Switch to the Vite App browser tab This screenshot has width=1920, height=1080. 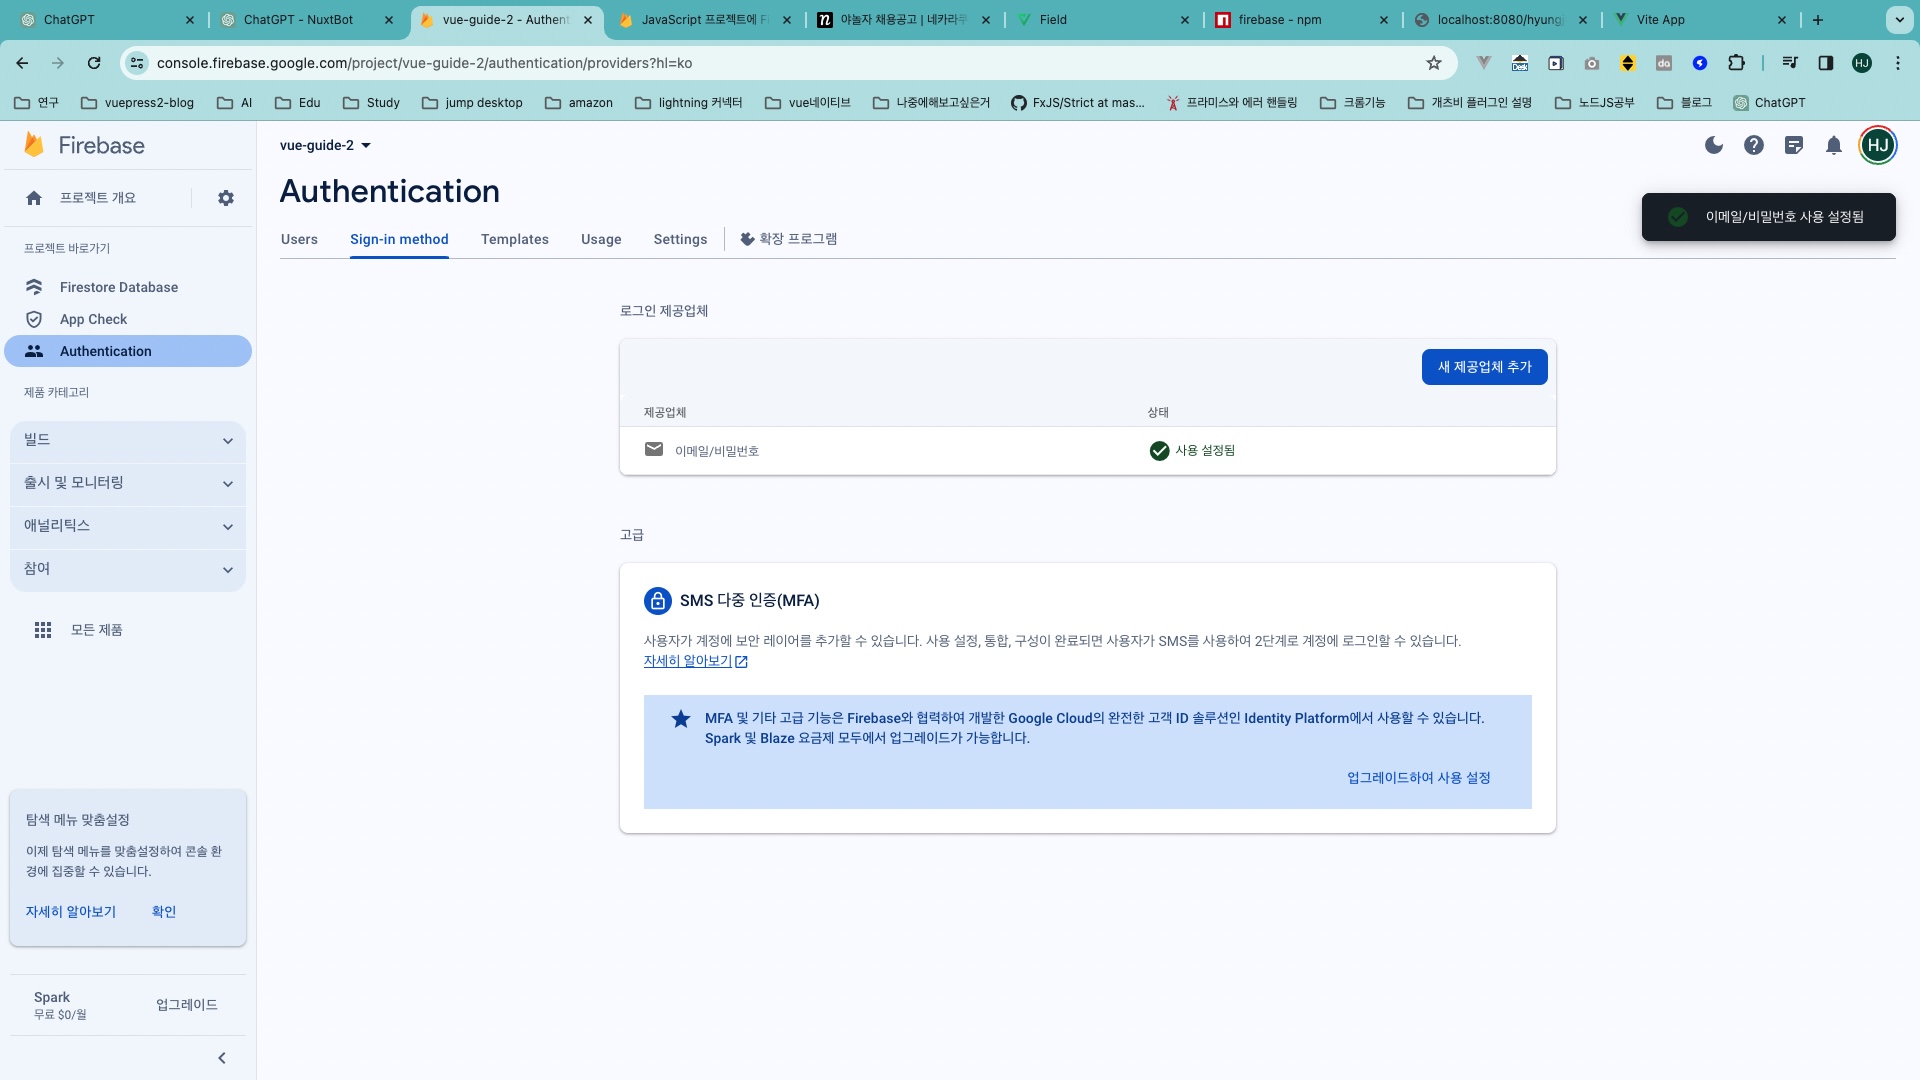point(1698,20)
